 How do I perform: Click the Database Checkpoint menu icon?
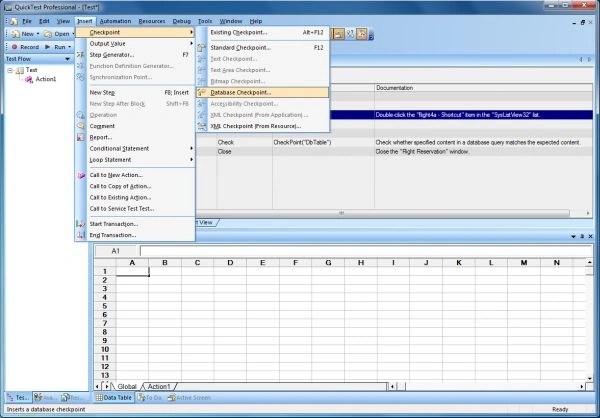click(202, 93)
